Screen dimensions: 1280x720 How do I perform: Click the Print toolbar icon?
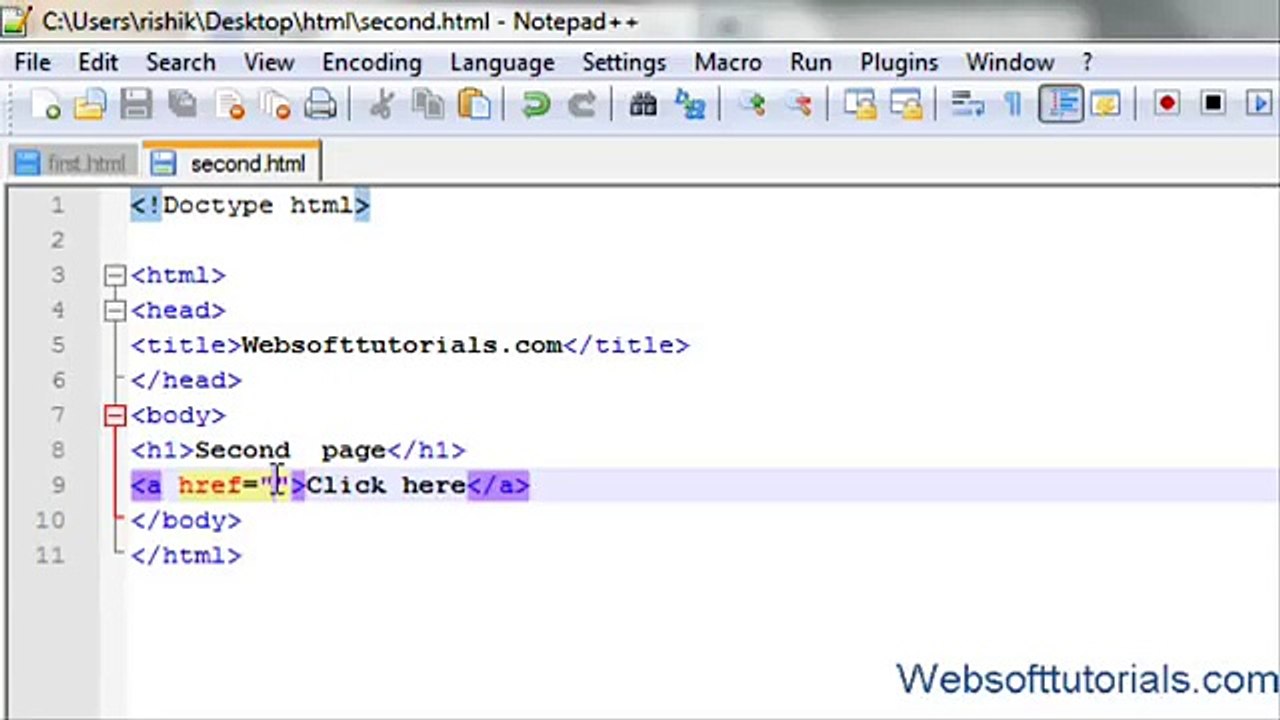pos(320,104)
